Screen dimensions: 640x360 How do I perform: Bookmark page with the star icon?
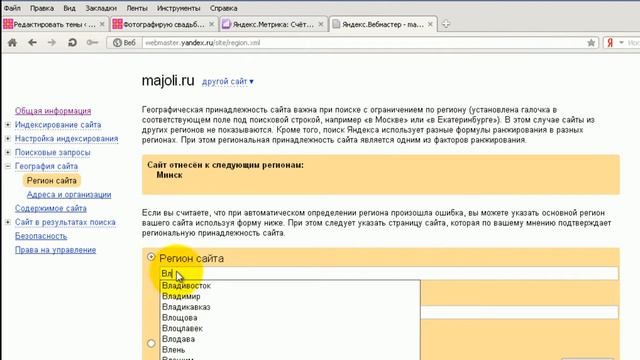591,42
